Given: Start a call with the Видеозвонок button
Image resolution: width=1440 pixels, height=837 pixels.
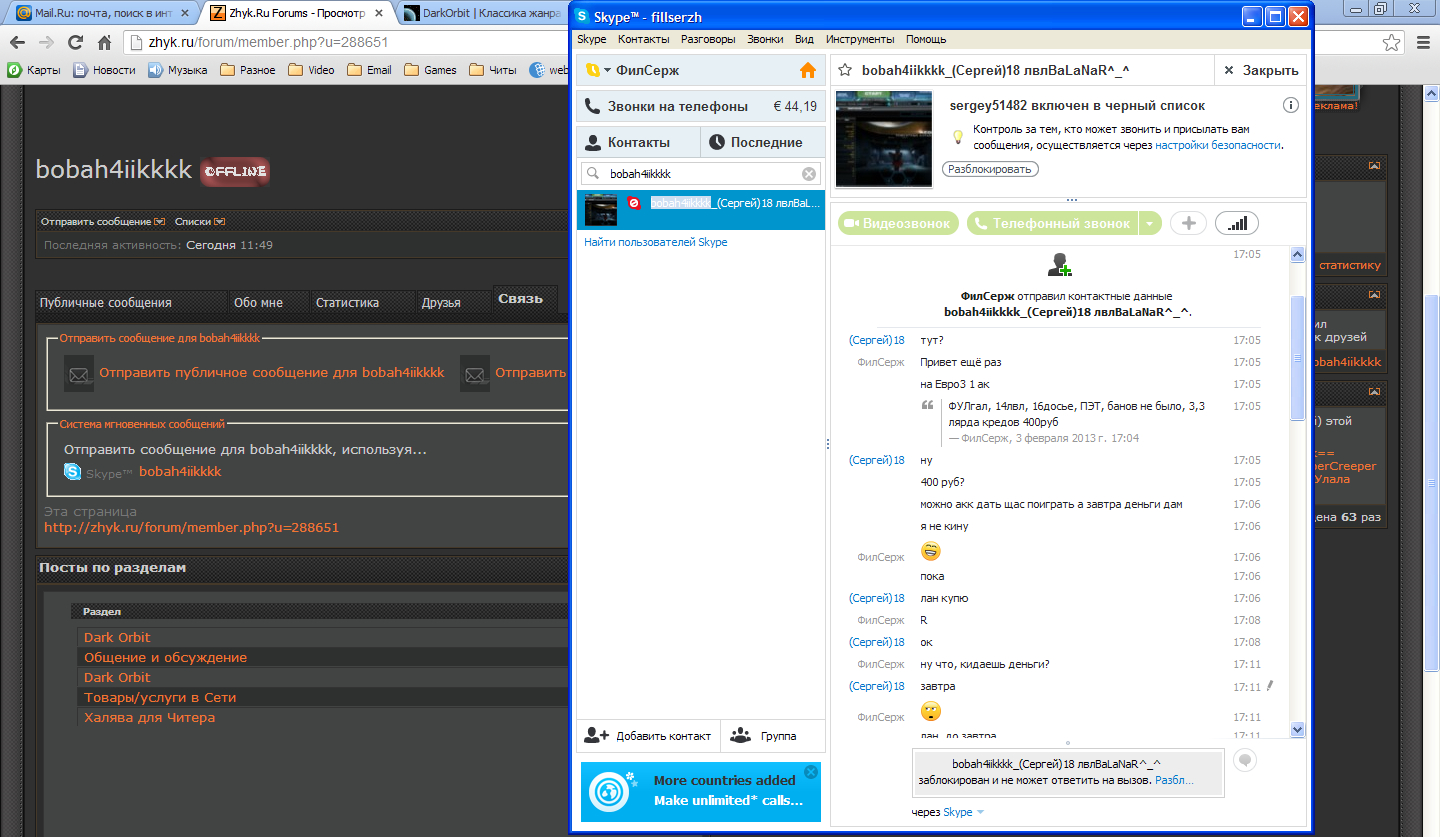Looking at the screenshot, I should coord(898,223).
